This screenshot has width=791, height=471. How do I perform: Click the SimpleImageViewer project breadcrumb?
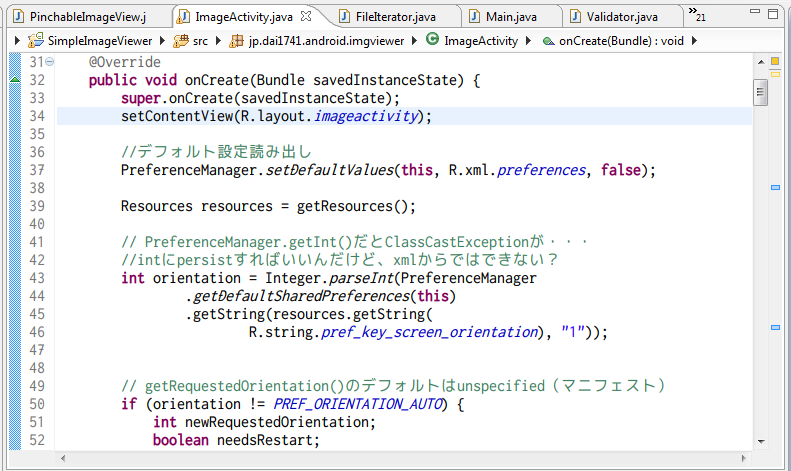[100, 41]
